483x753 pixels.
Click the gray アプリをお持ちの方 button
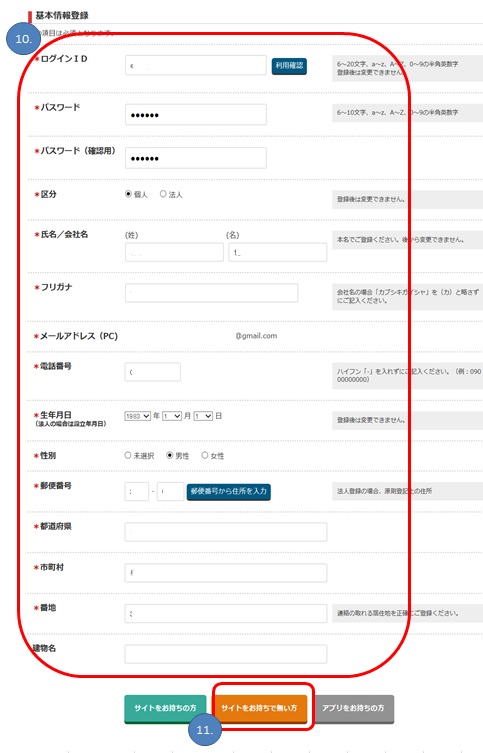[353, 709]
